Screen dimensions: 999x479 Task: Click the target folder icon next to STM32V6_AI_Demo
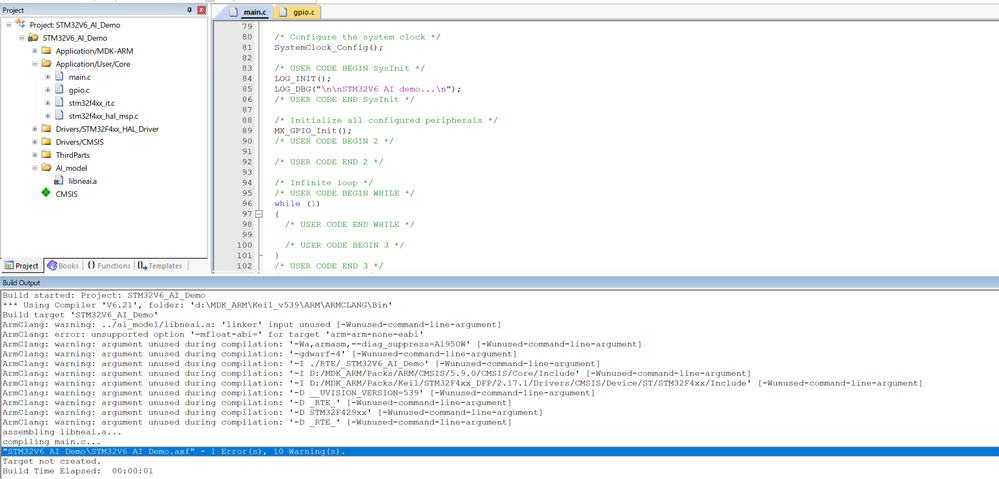click(x=33, y=38)
